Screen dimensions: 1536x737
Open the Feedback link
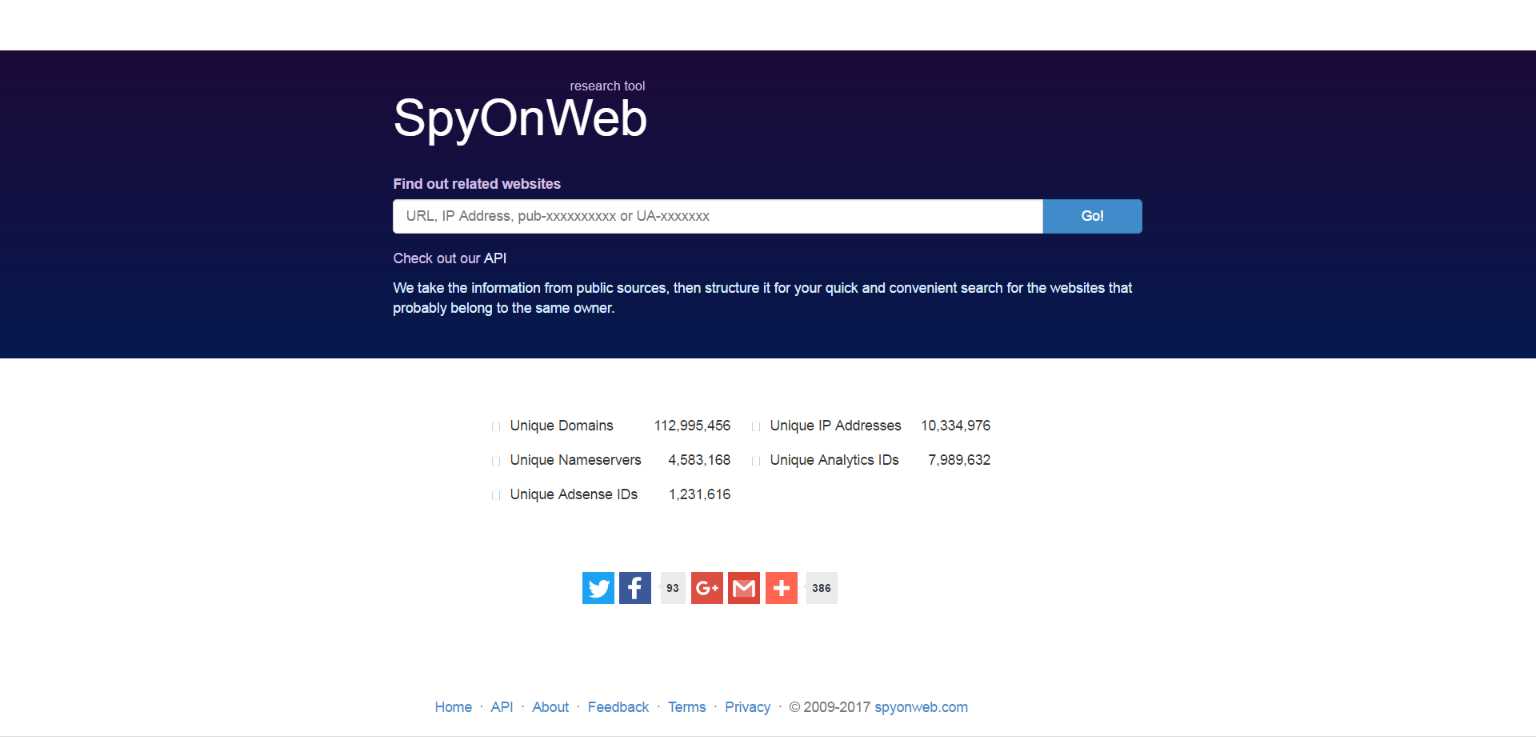618,707
